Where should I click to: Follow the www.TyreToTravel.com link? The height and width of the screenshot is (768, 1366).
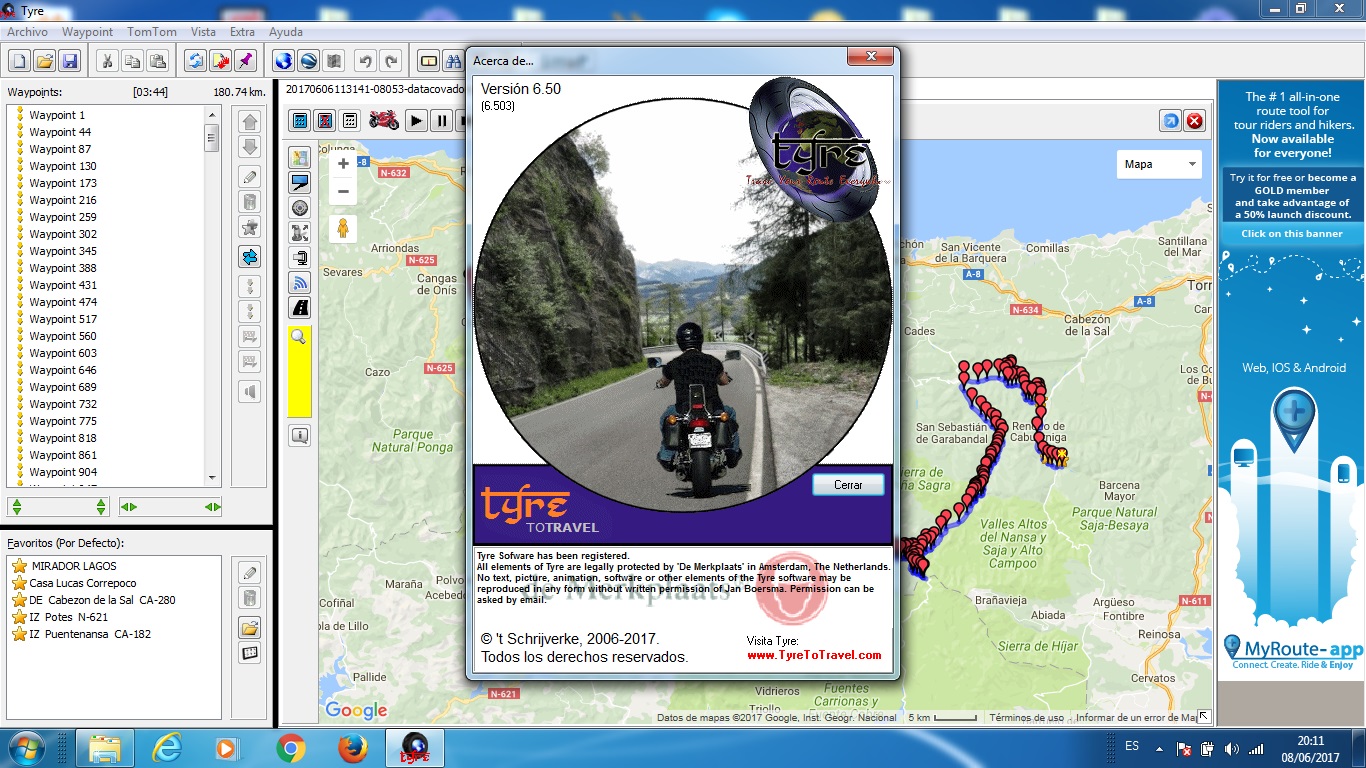814,655
